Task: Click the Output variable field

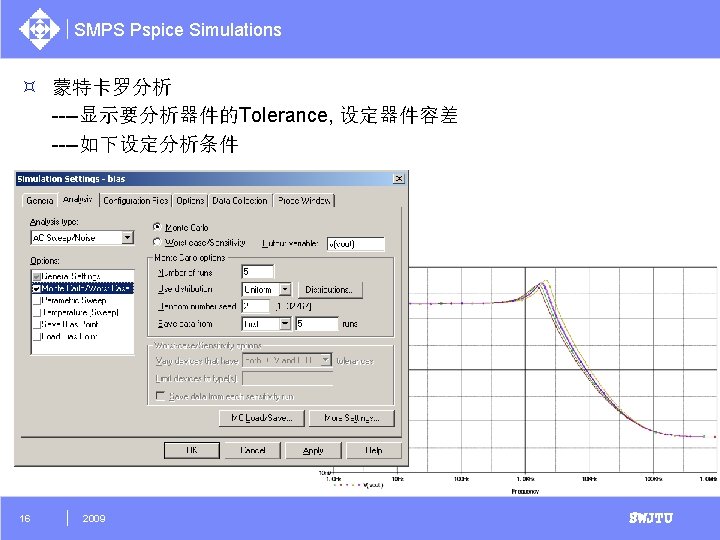Action: (x=355, y=244)
